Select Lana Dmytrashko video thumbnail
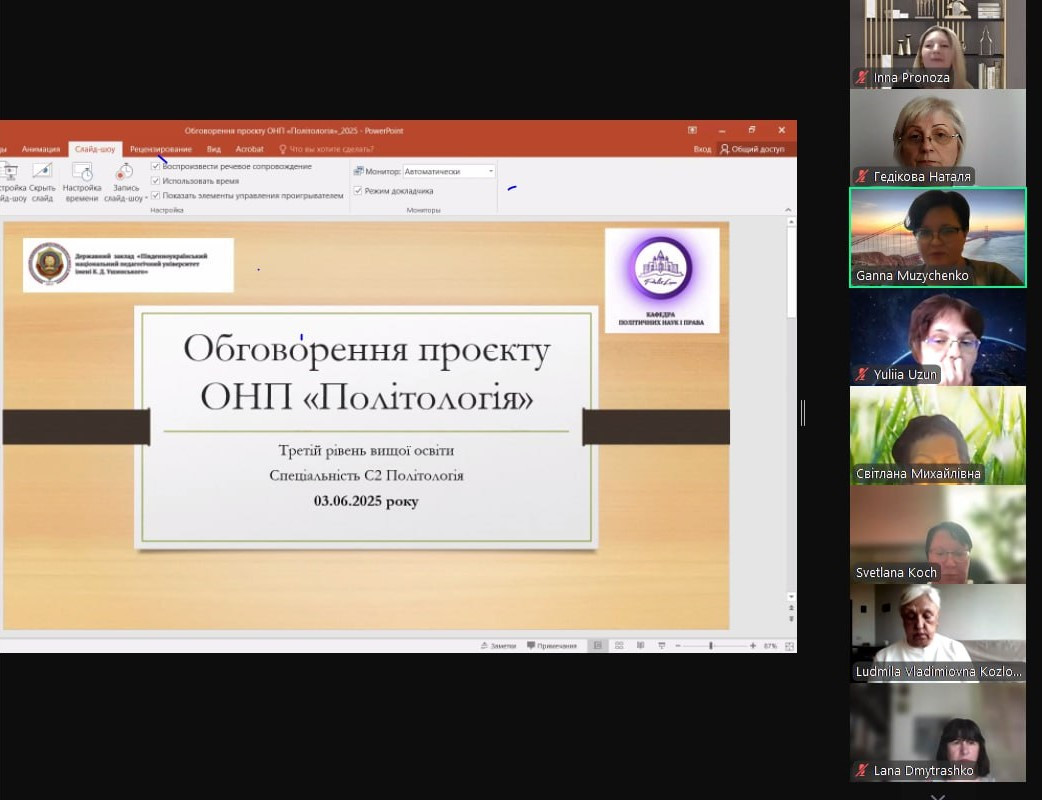 click(938, 732)
